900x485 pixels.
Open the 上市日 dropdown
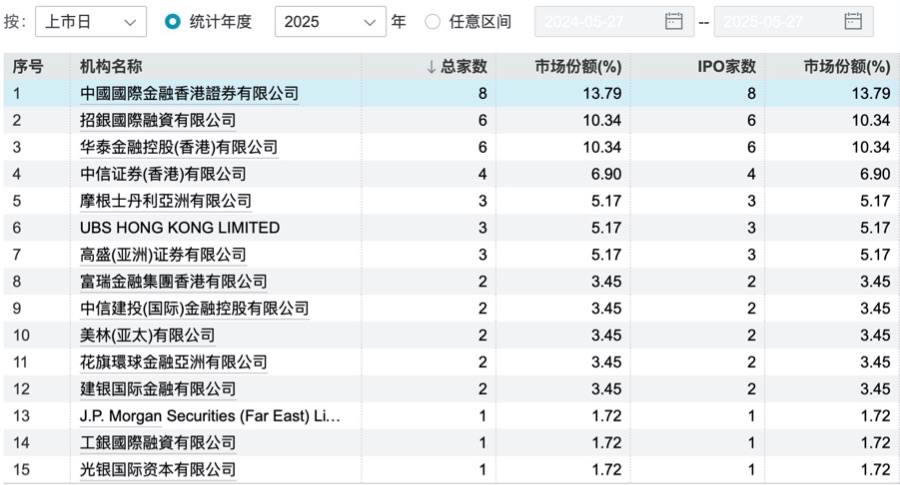[x=91, y=22]
